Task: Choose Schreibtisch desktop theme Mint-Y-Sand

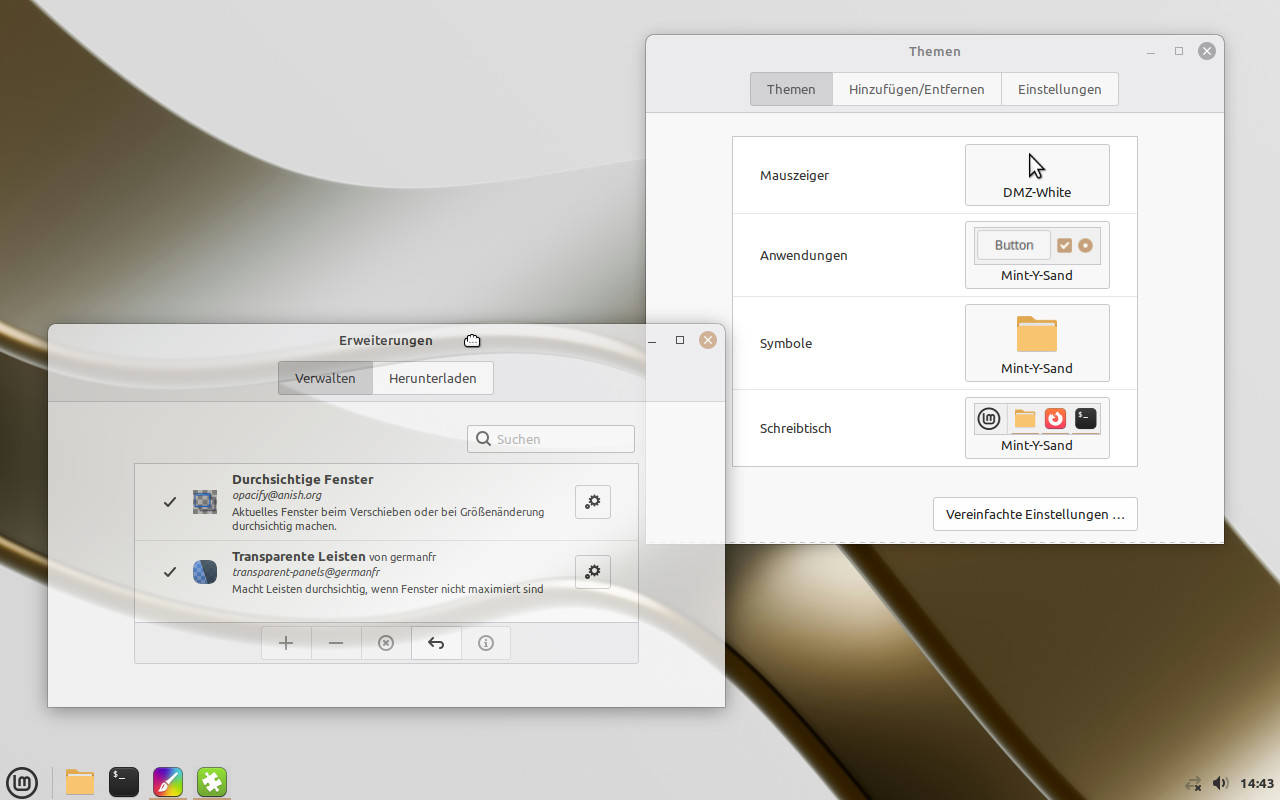Action: (x=1037, y=428)
